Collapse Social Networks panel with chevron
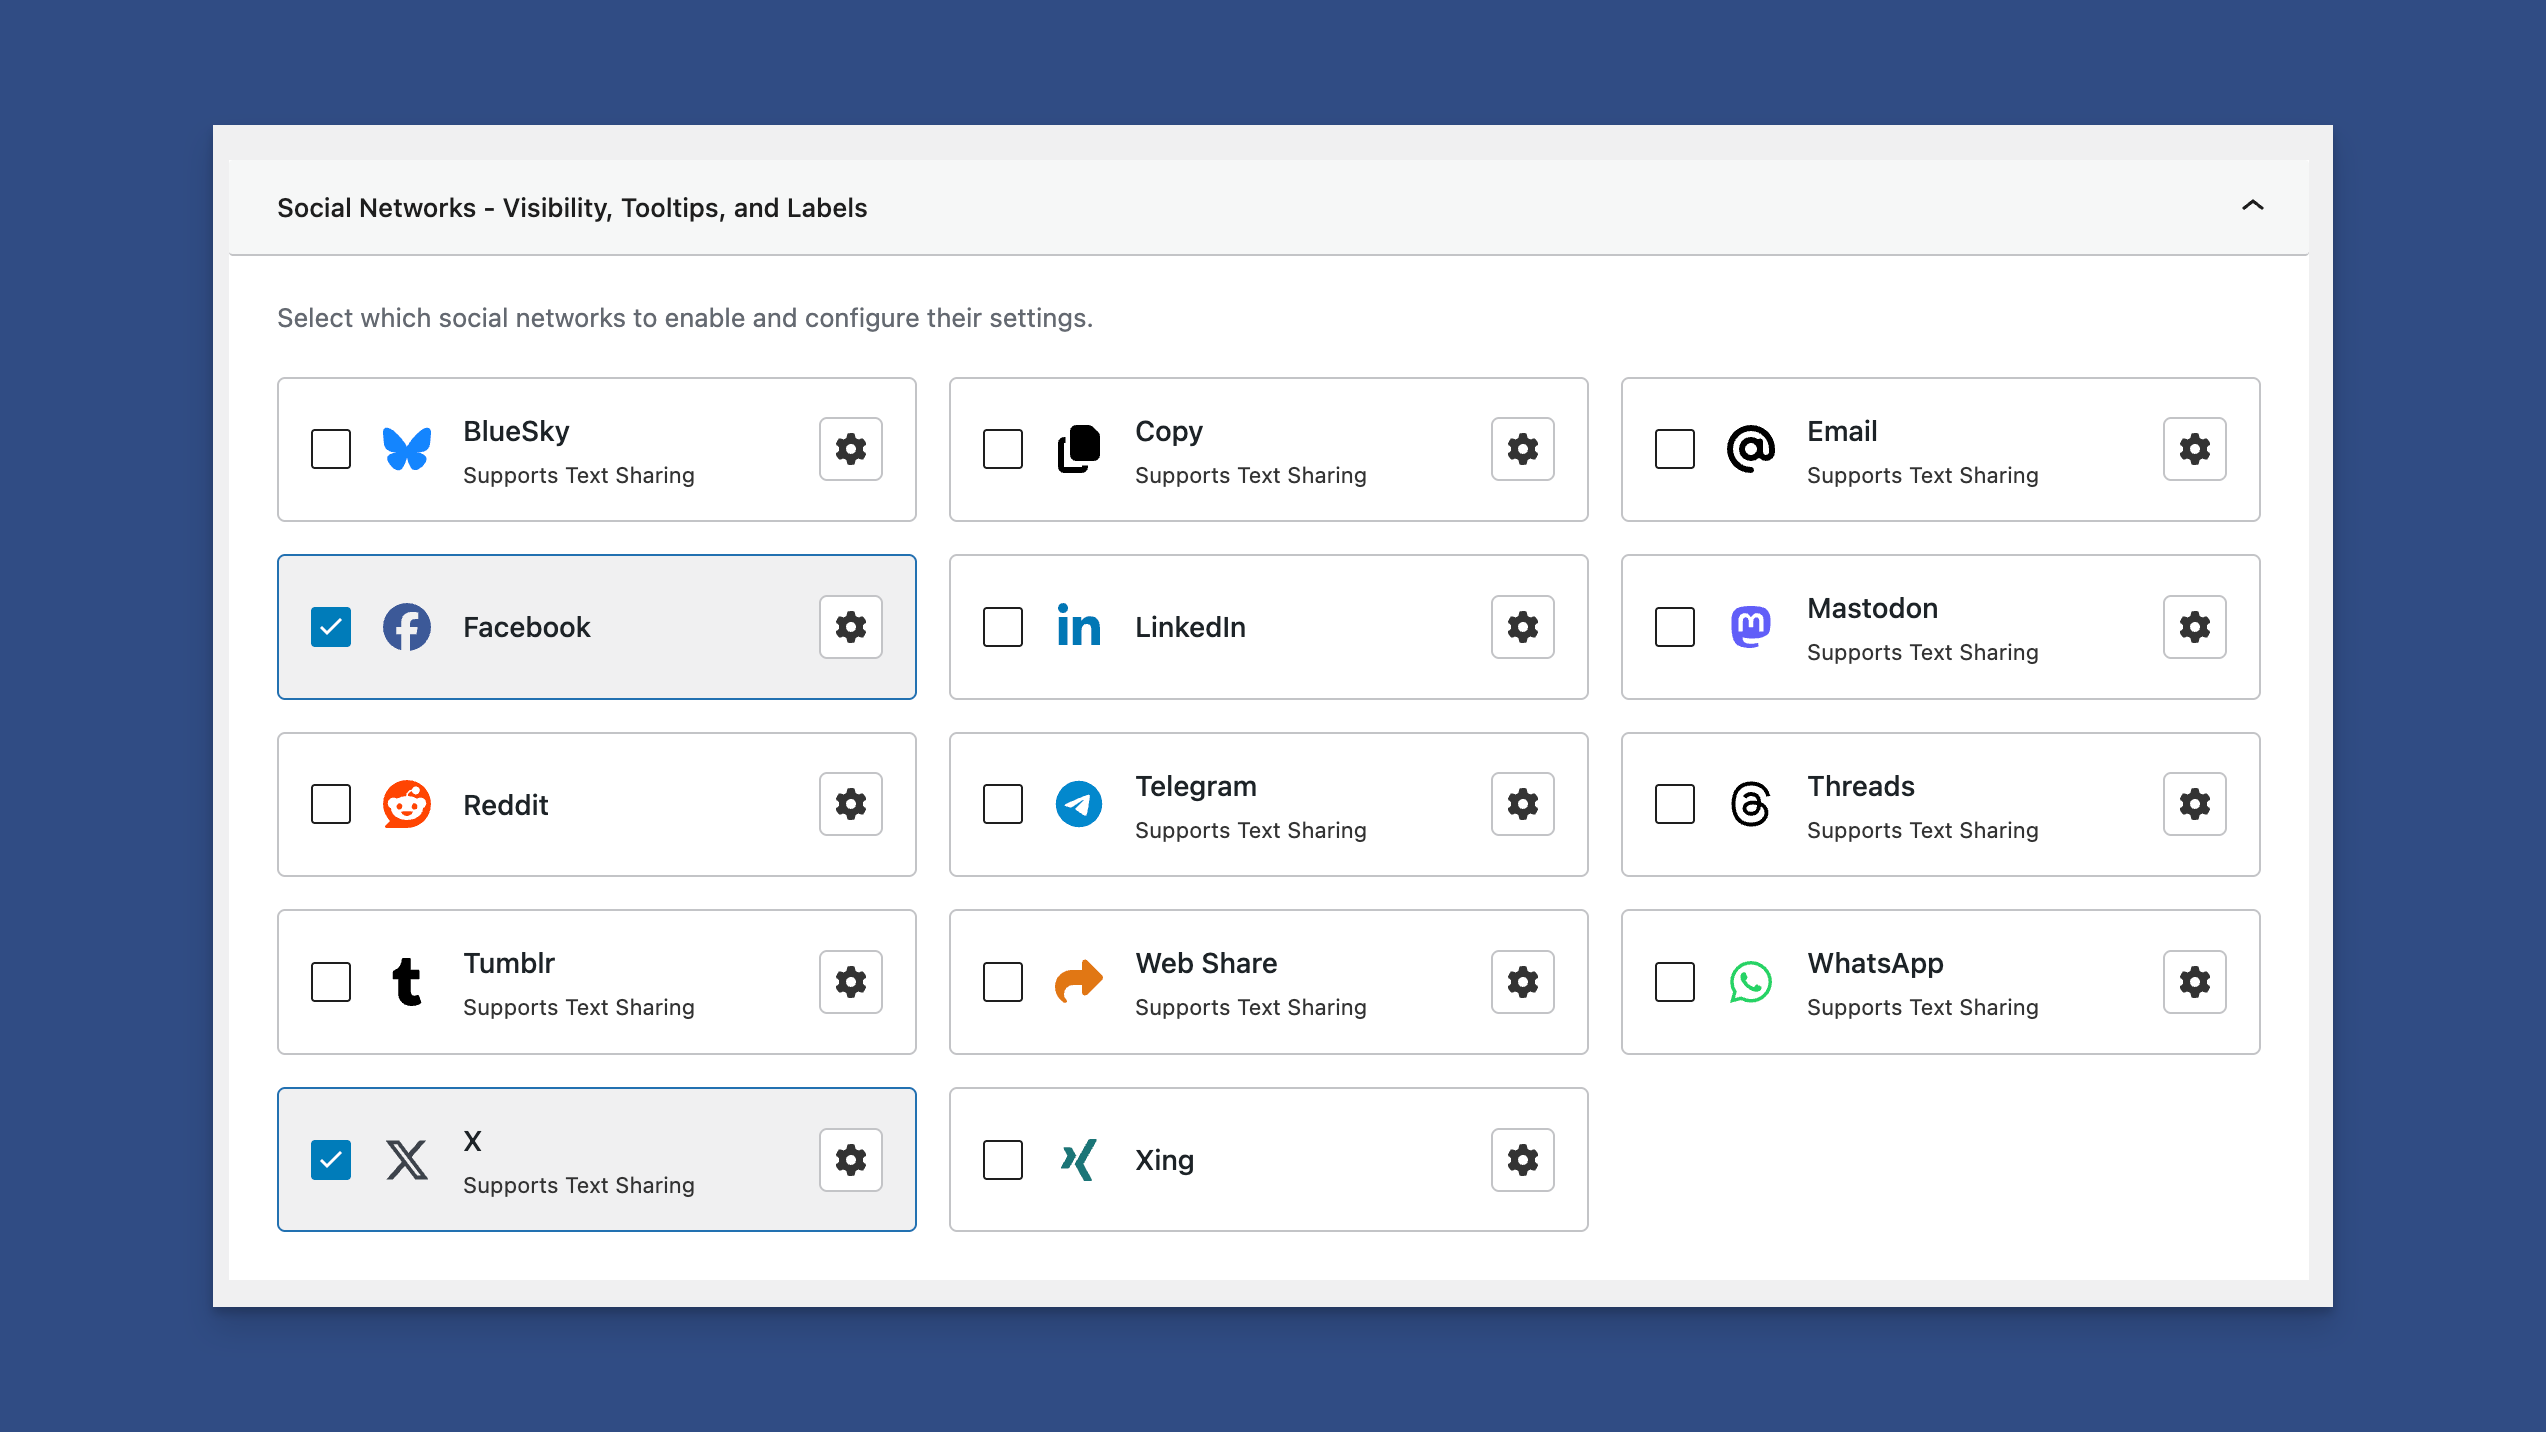Viewport: 2546px width, 1432px height. pos(2252,206)
